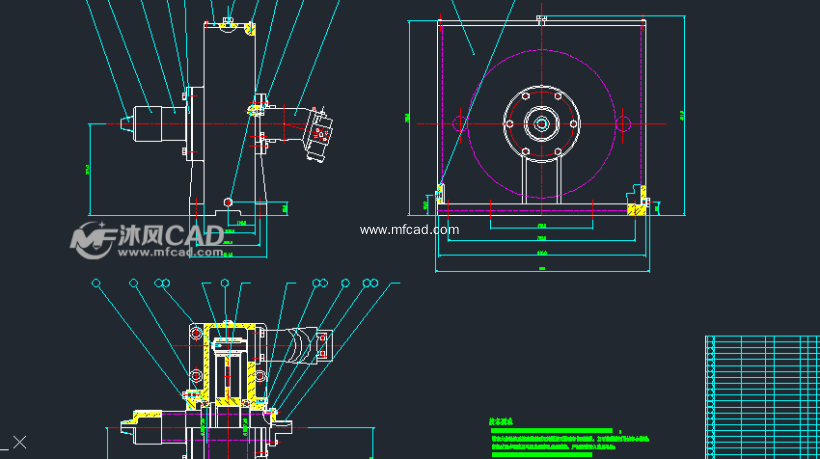Open the www.mfcad.com link text
The height and width of the screenshot is (459, 820).
click(409, 230)
